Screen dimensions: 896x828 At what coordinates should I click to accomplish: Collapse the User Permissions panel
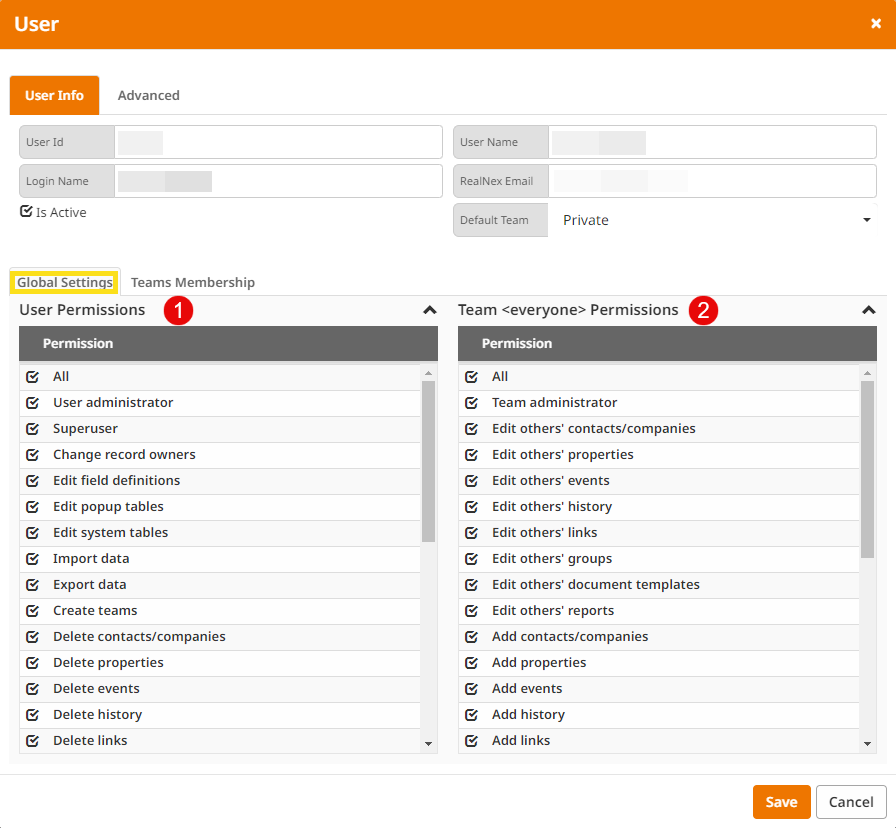point(429,310)
